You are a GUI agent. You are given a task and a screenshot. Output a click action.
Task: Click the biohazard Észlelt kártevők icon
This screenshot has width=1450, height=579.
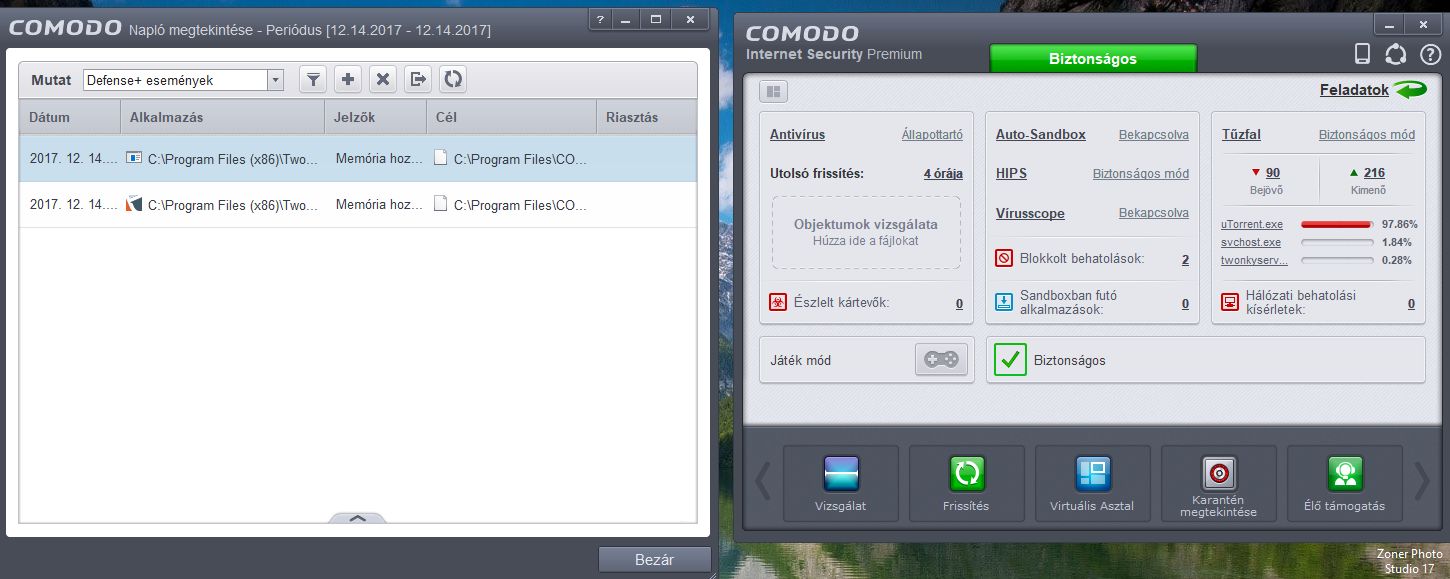coord(778,302)
